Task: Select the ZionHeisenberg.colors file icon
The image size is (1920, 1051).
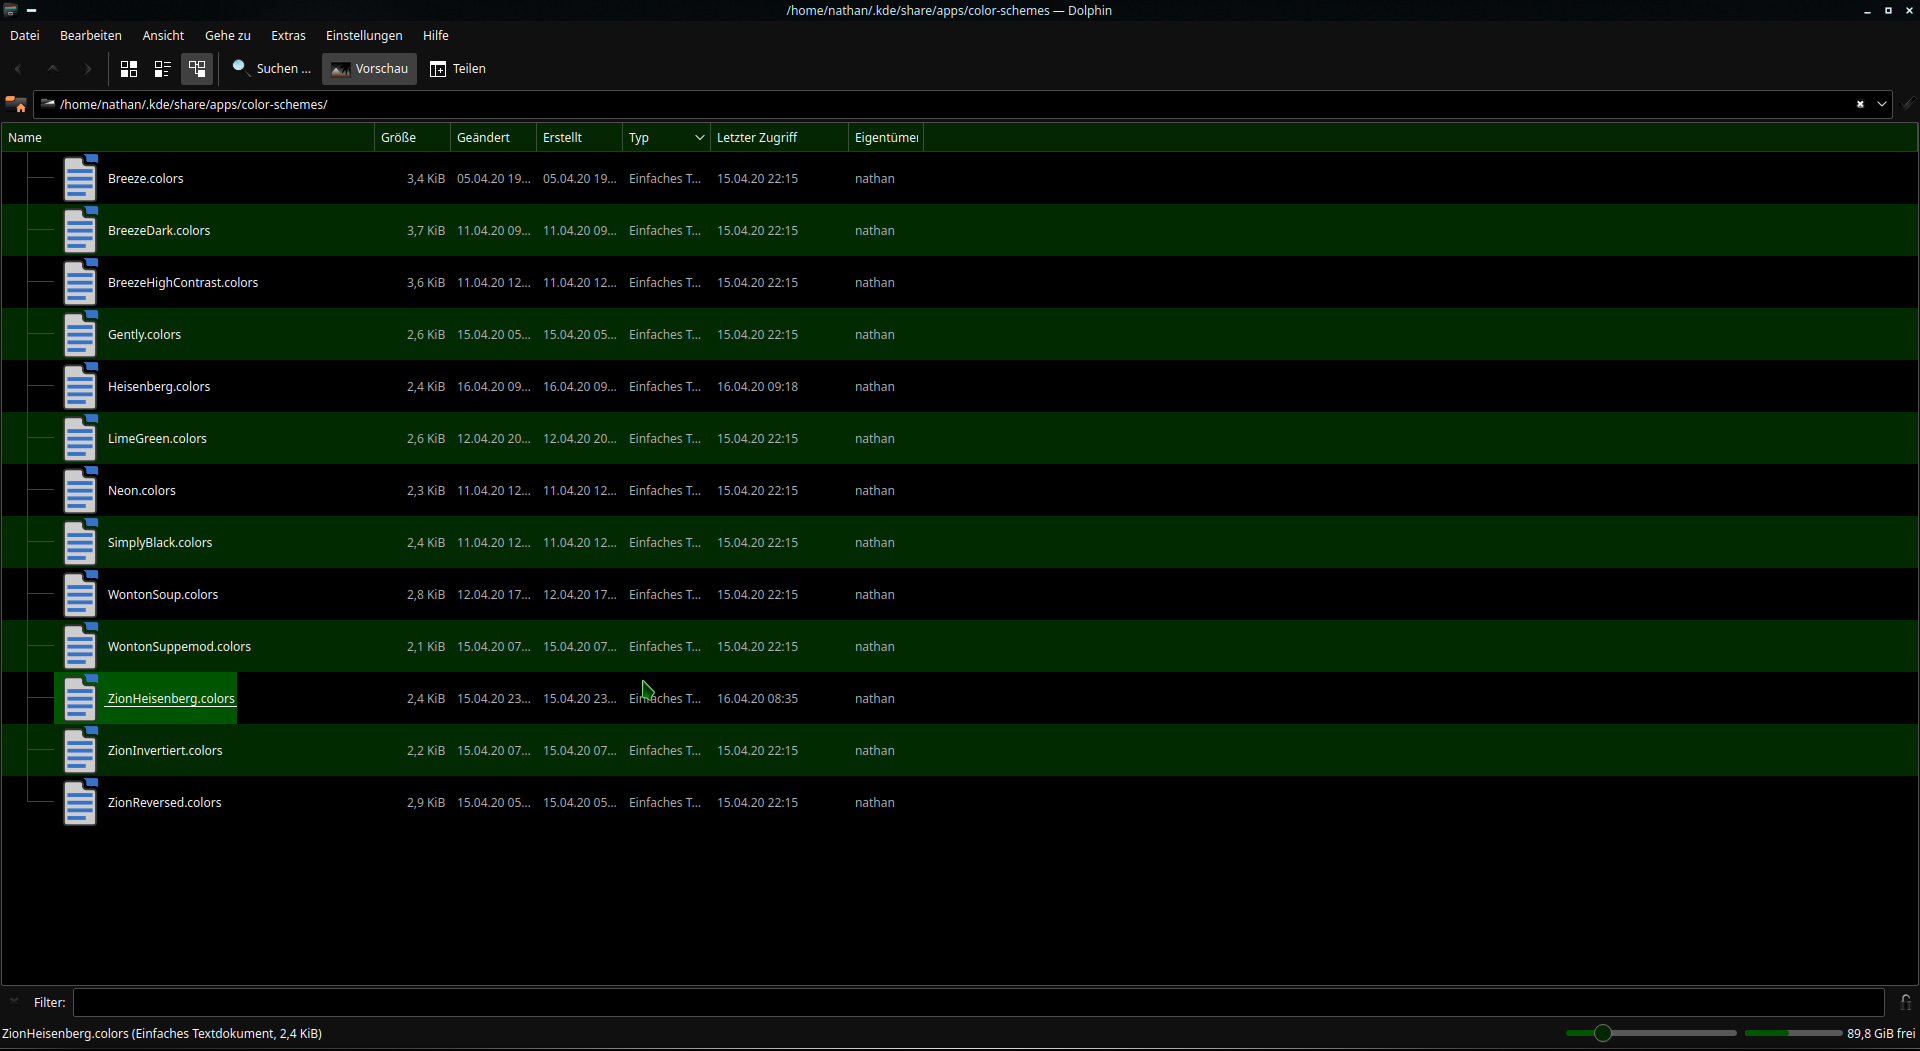Action: coord(80,699)
